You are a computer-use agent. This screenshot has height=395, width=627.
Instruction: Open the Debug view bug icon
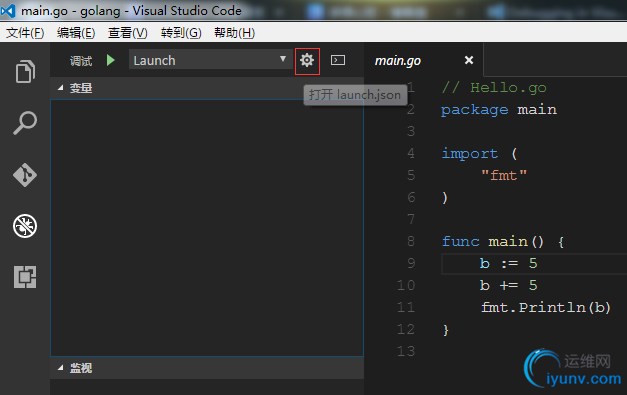point(25,226)
